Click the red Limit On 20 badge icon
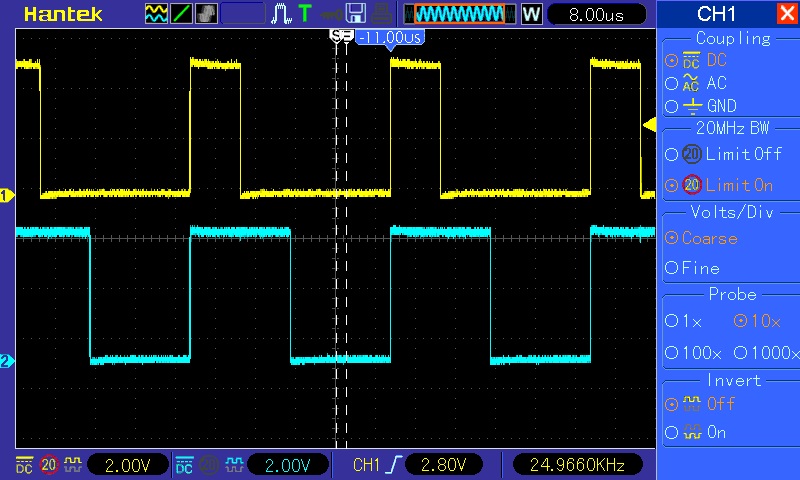This screenshot has width=800, height=480. pos(692,185)
